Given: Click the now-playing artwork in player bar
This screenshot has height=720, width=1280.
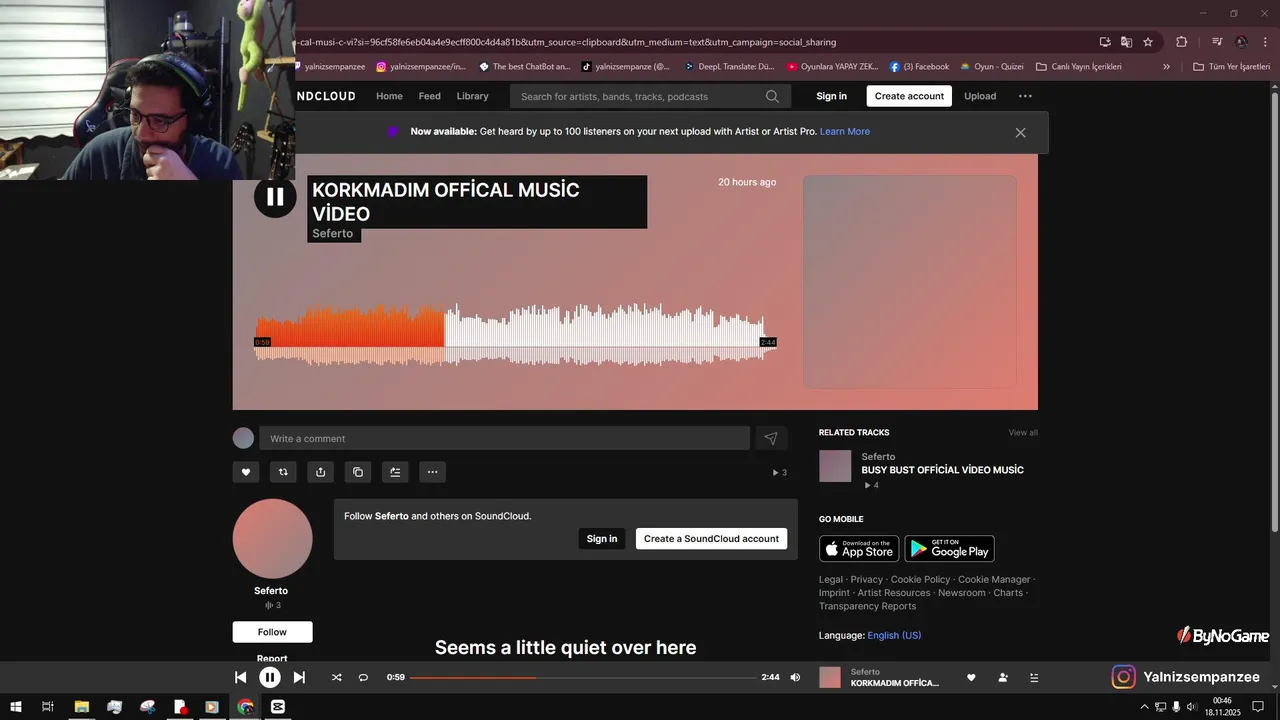Looking at the screenshot, I should pos(830,677).
